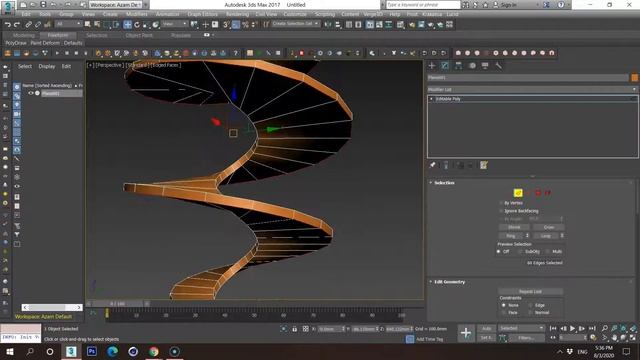Select Edge sub-object level icon
640x360 pixels.
pyautogui.click(x=518, y=193)
